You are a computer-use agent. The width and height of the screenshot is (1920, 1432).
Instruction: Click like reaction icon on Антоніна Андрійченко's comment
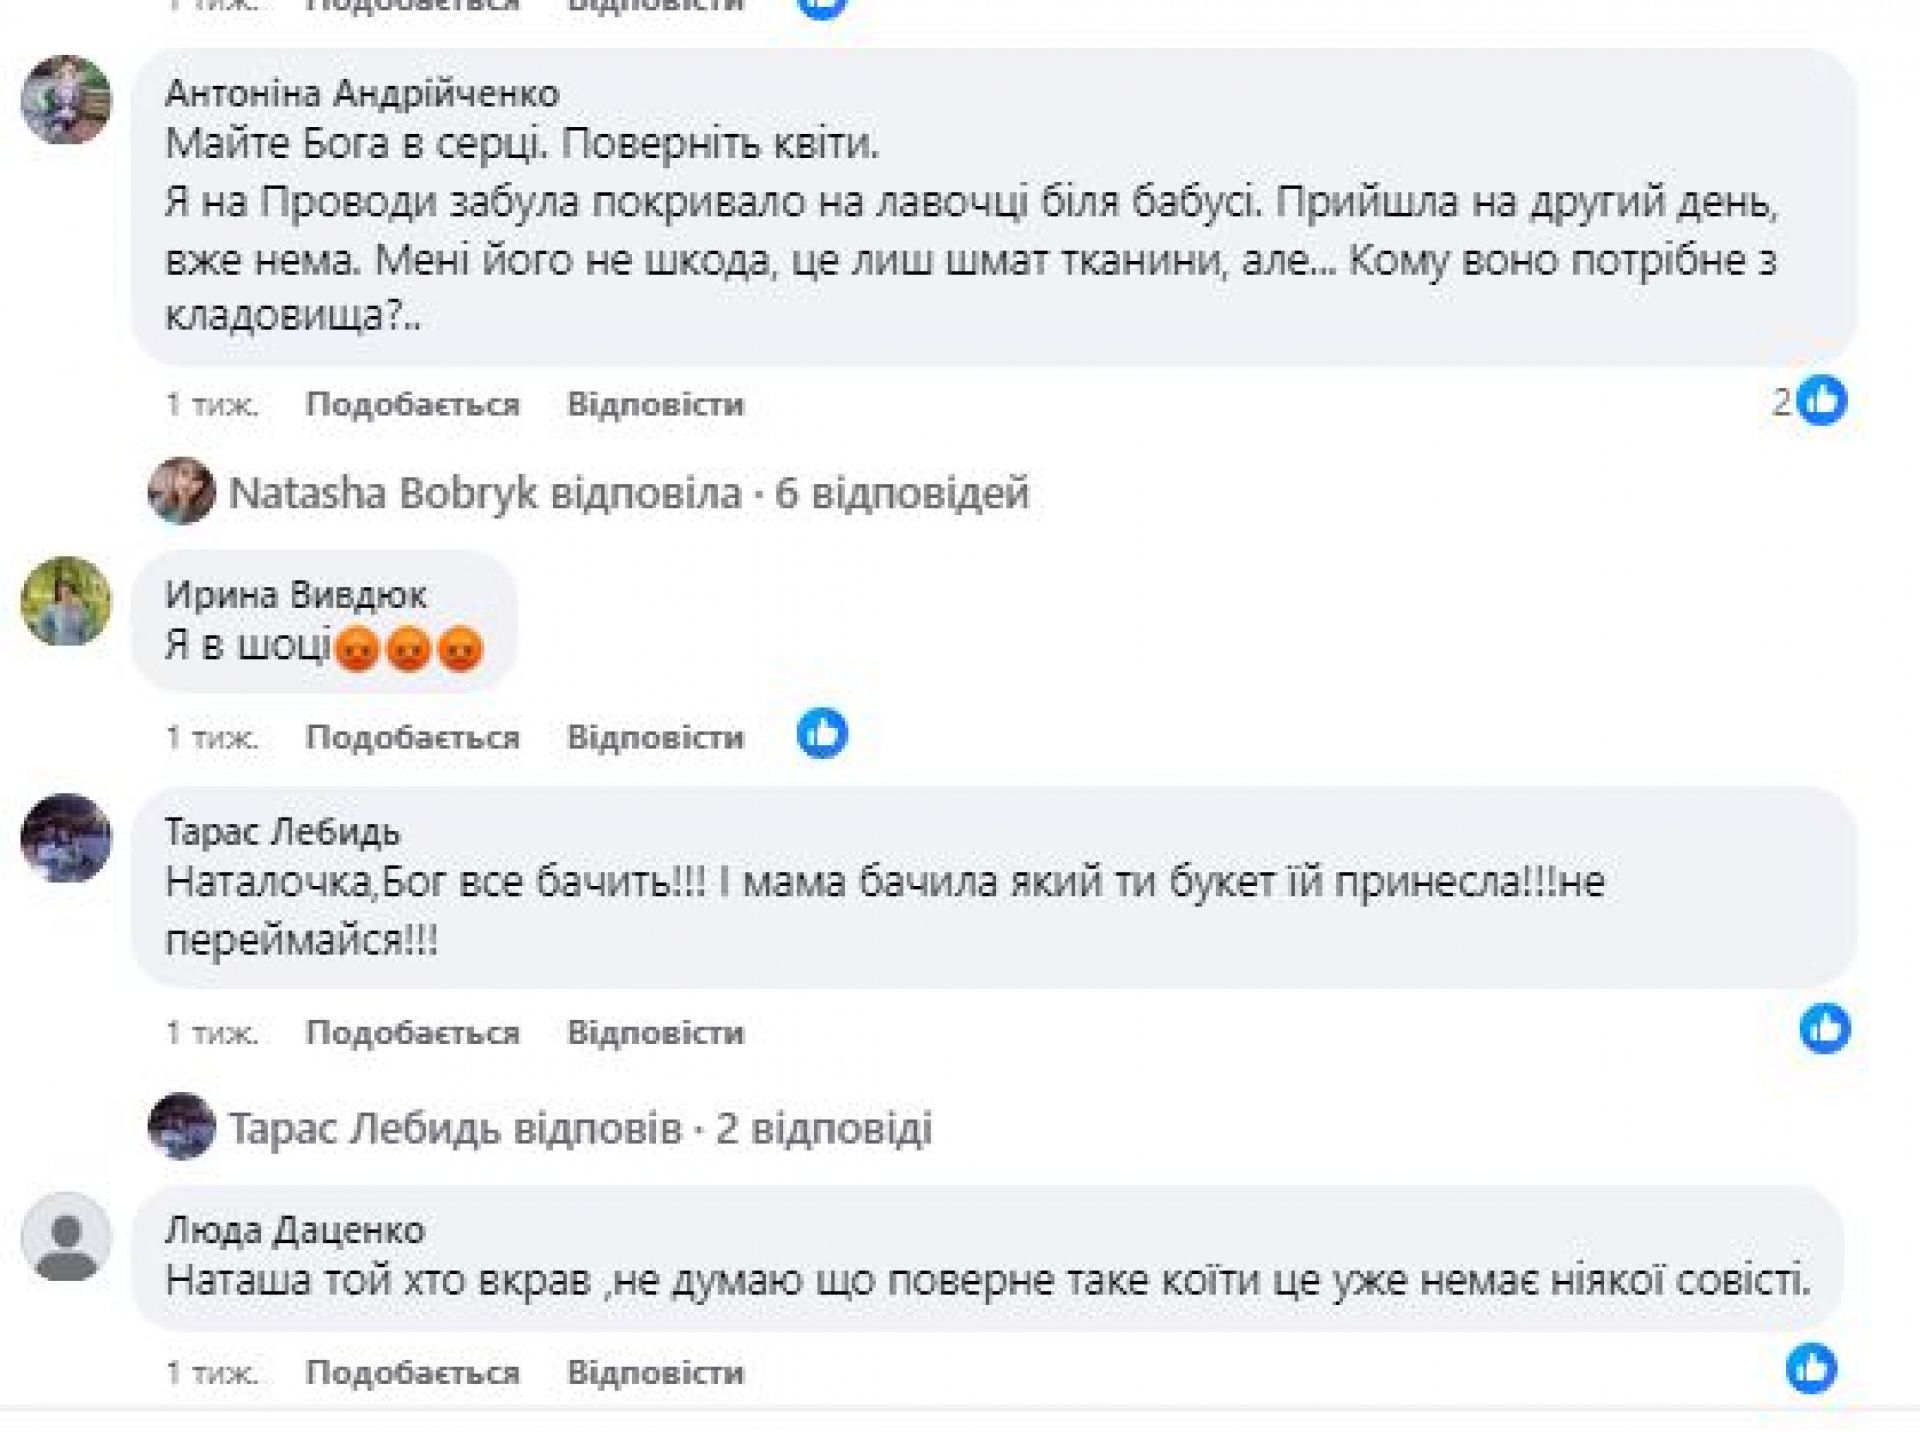click(1821, 401)
